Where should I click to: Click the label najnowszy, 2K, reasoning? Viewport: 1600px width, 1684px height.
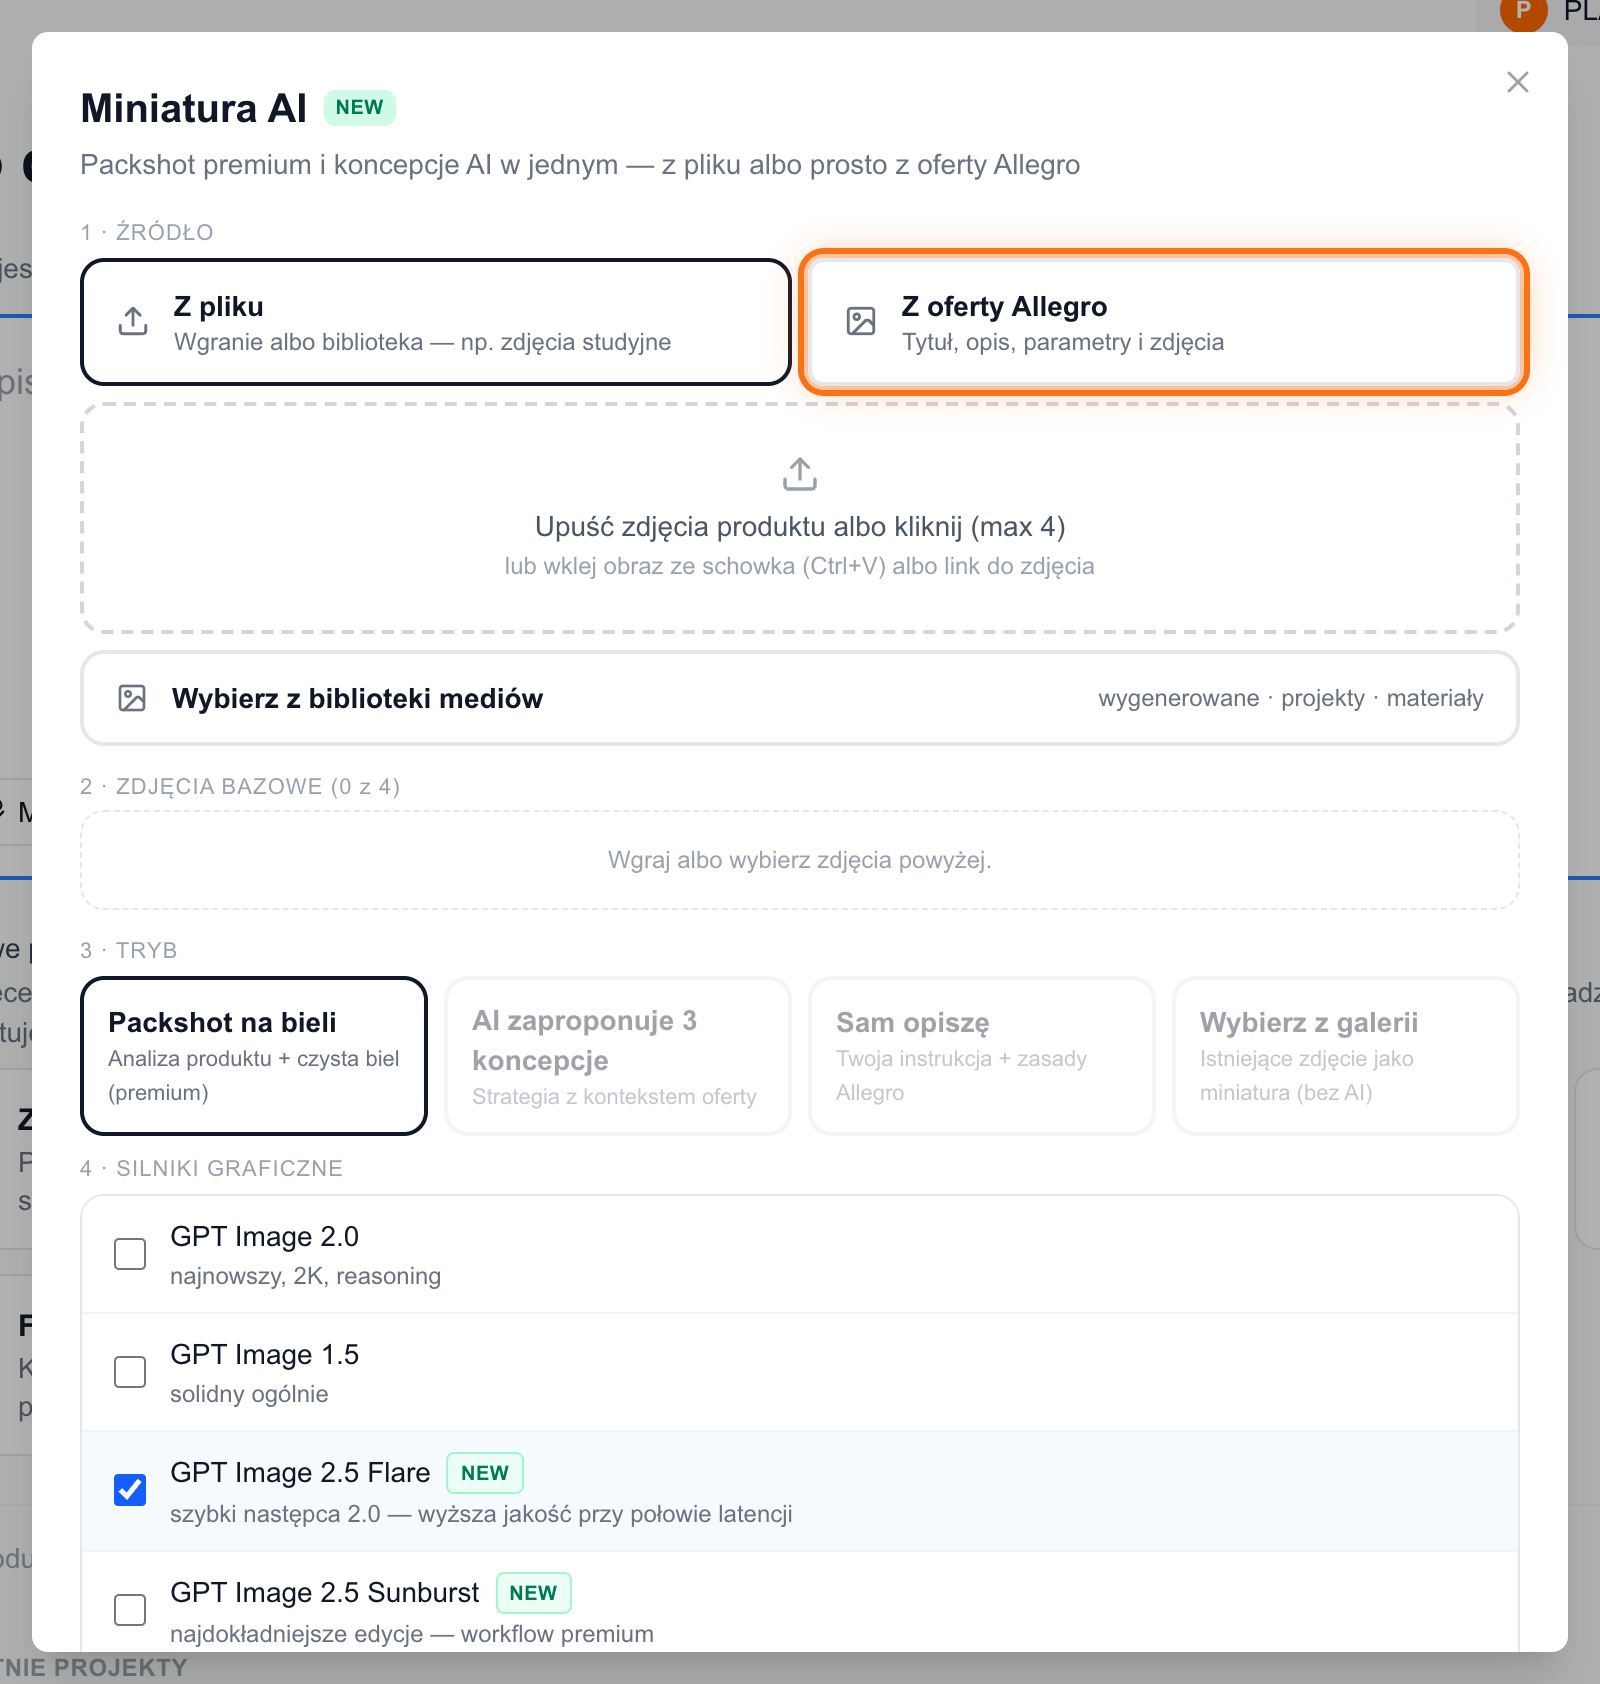[305, 1276]
